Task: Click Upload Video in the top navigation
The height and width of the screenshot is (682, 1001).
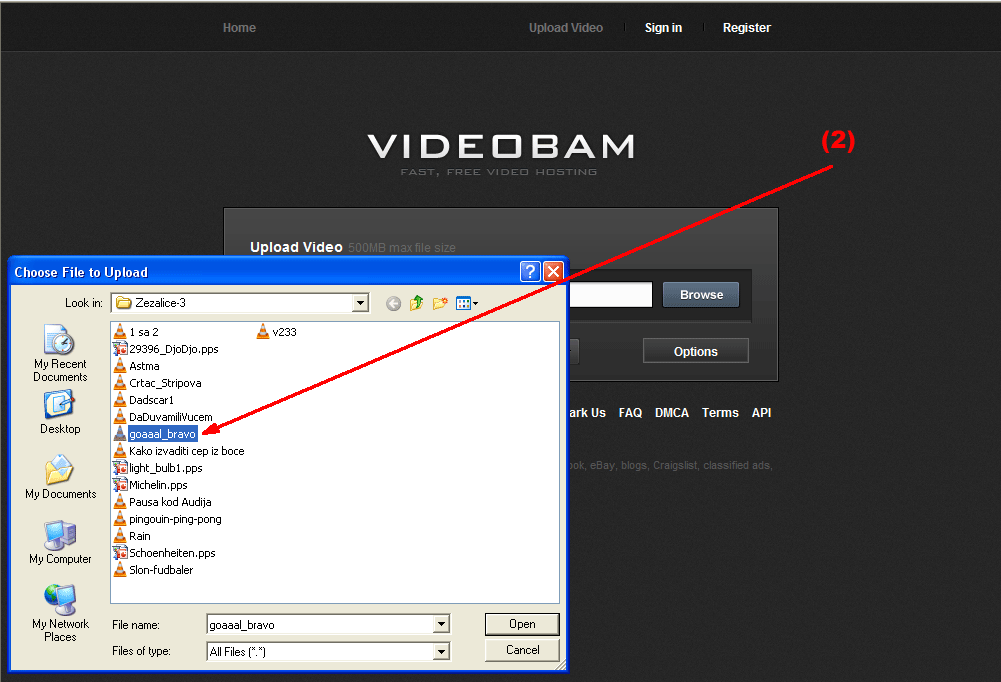Action: [566, 27]
